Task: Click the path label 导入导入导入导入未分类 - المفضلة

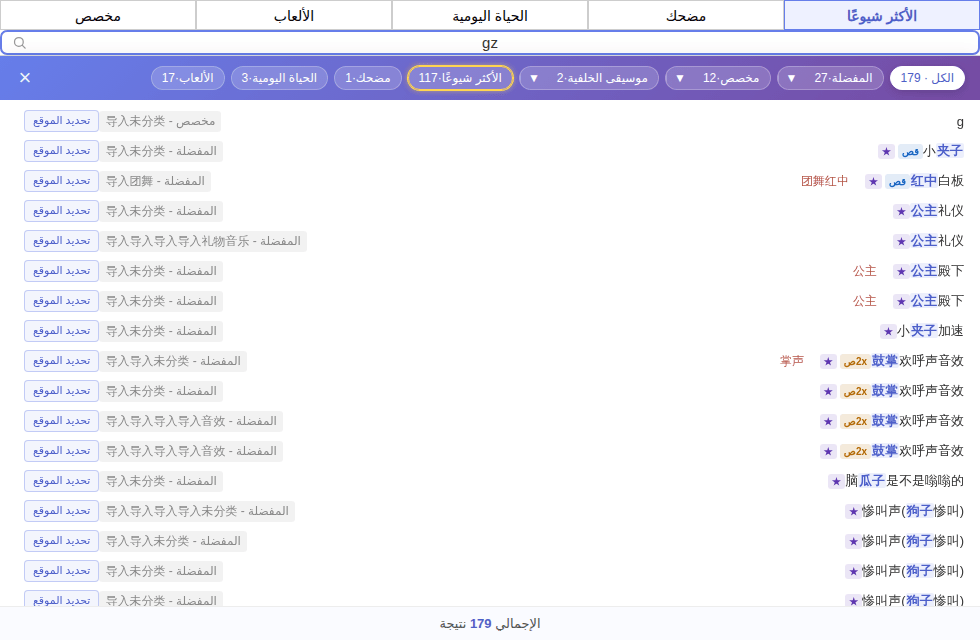Action: 197,511
